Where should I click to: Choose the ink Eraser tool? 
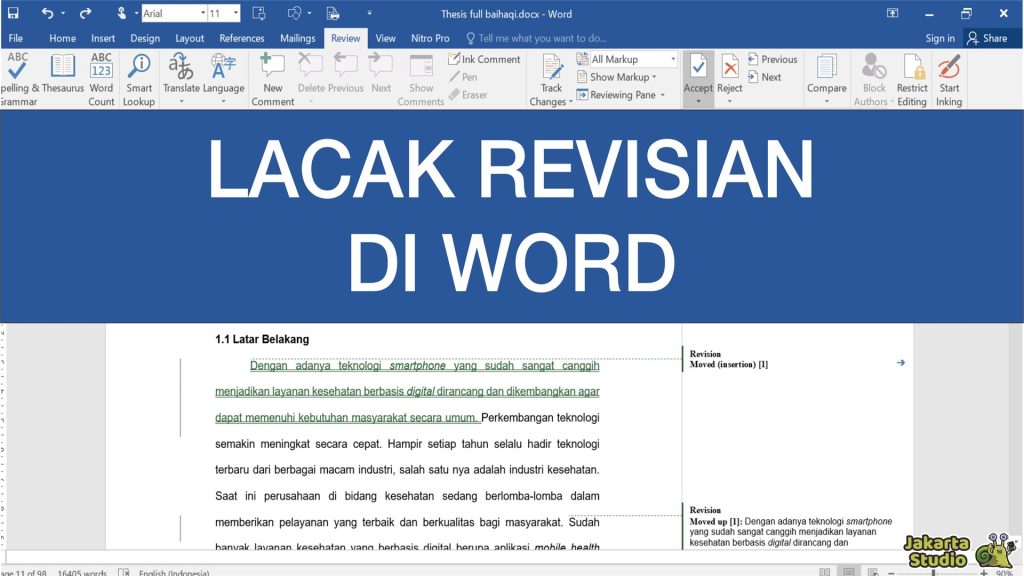(468, 95)
